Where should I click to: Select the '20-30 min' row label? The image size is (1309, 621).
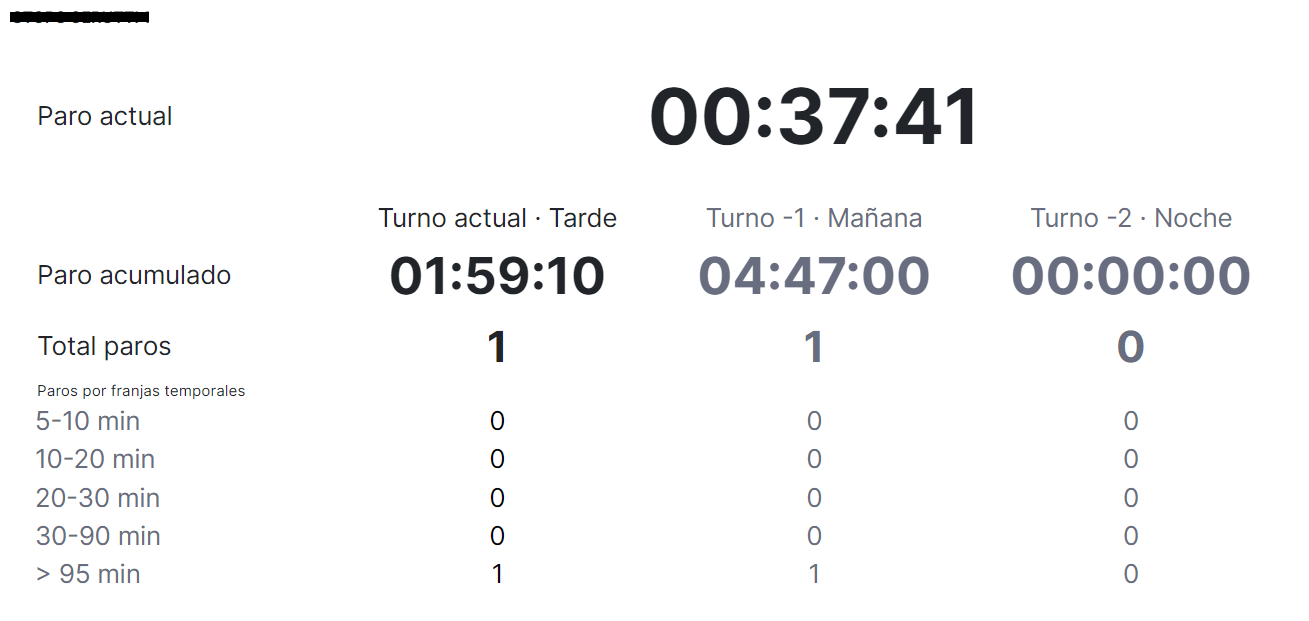click(x=98, y=498)
